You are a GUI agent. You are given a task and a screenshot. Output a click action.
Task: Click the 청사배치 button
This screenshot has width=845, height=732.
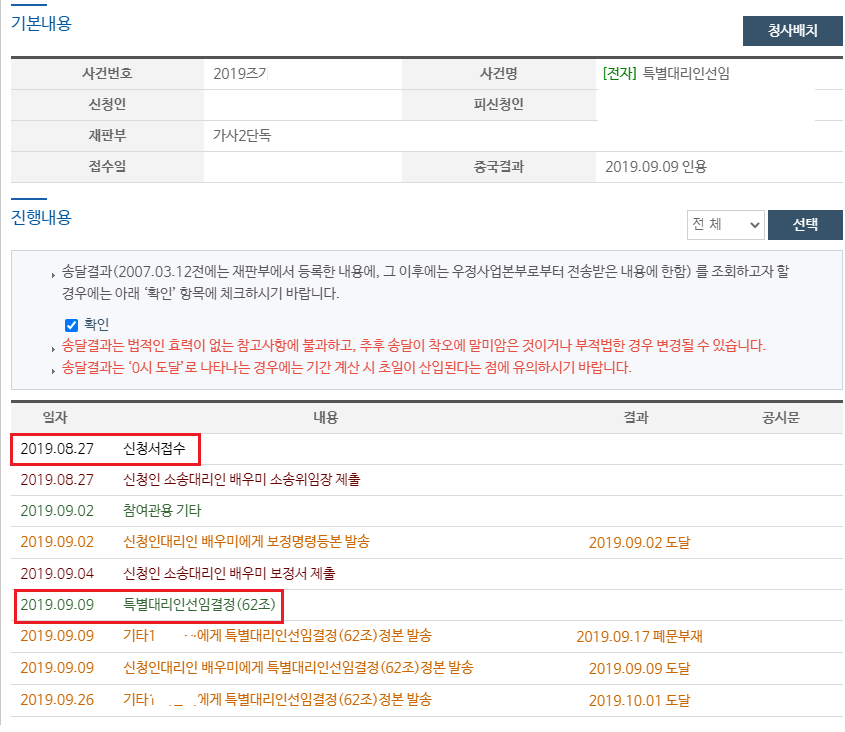click(x=792, y=31)
